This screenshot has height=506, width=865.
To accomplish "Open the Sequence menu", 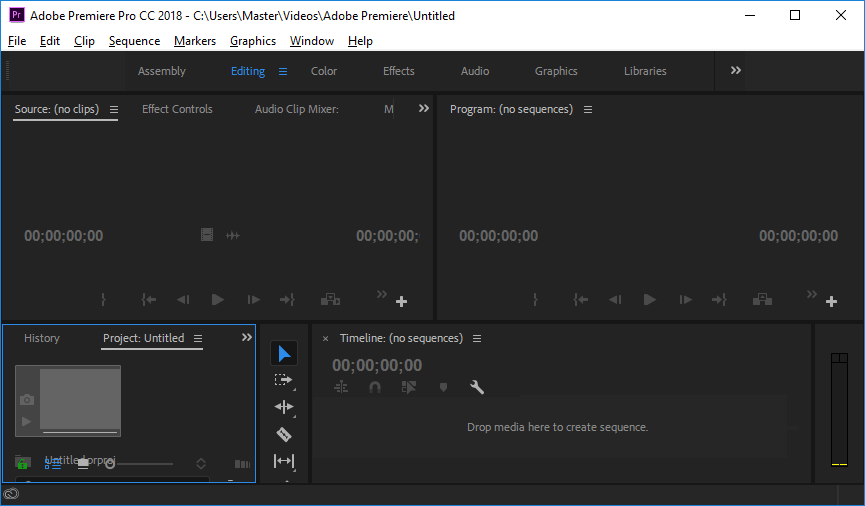I will 134,41.
